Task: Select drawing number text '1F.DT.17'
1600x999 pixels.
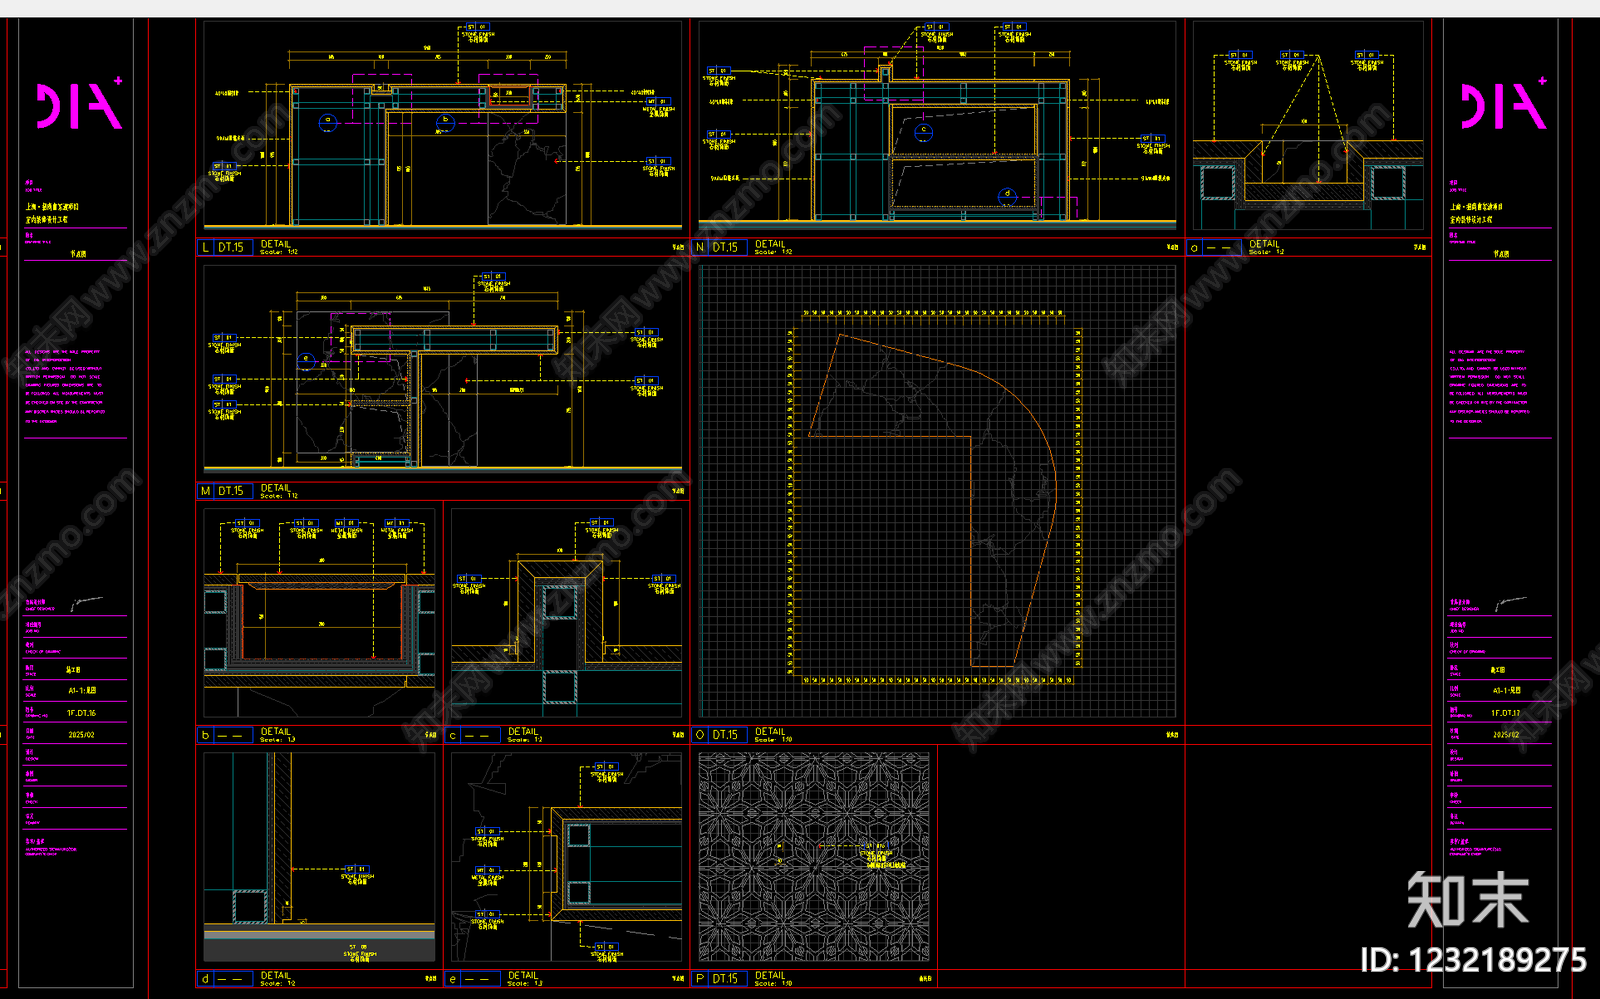Action: 1505,713
